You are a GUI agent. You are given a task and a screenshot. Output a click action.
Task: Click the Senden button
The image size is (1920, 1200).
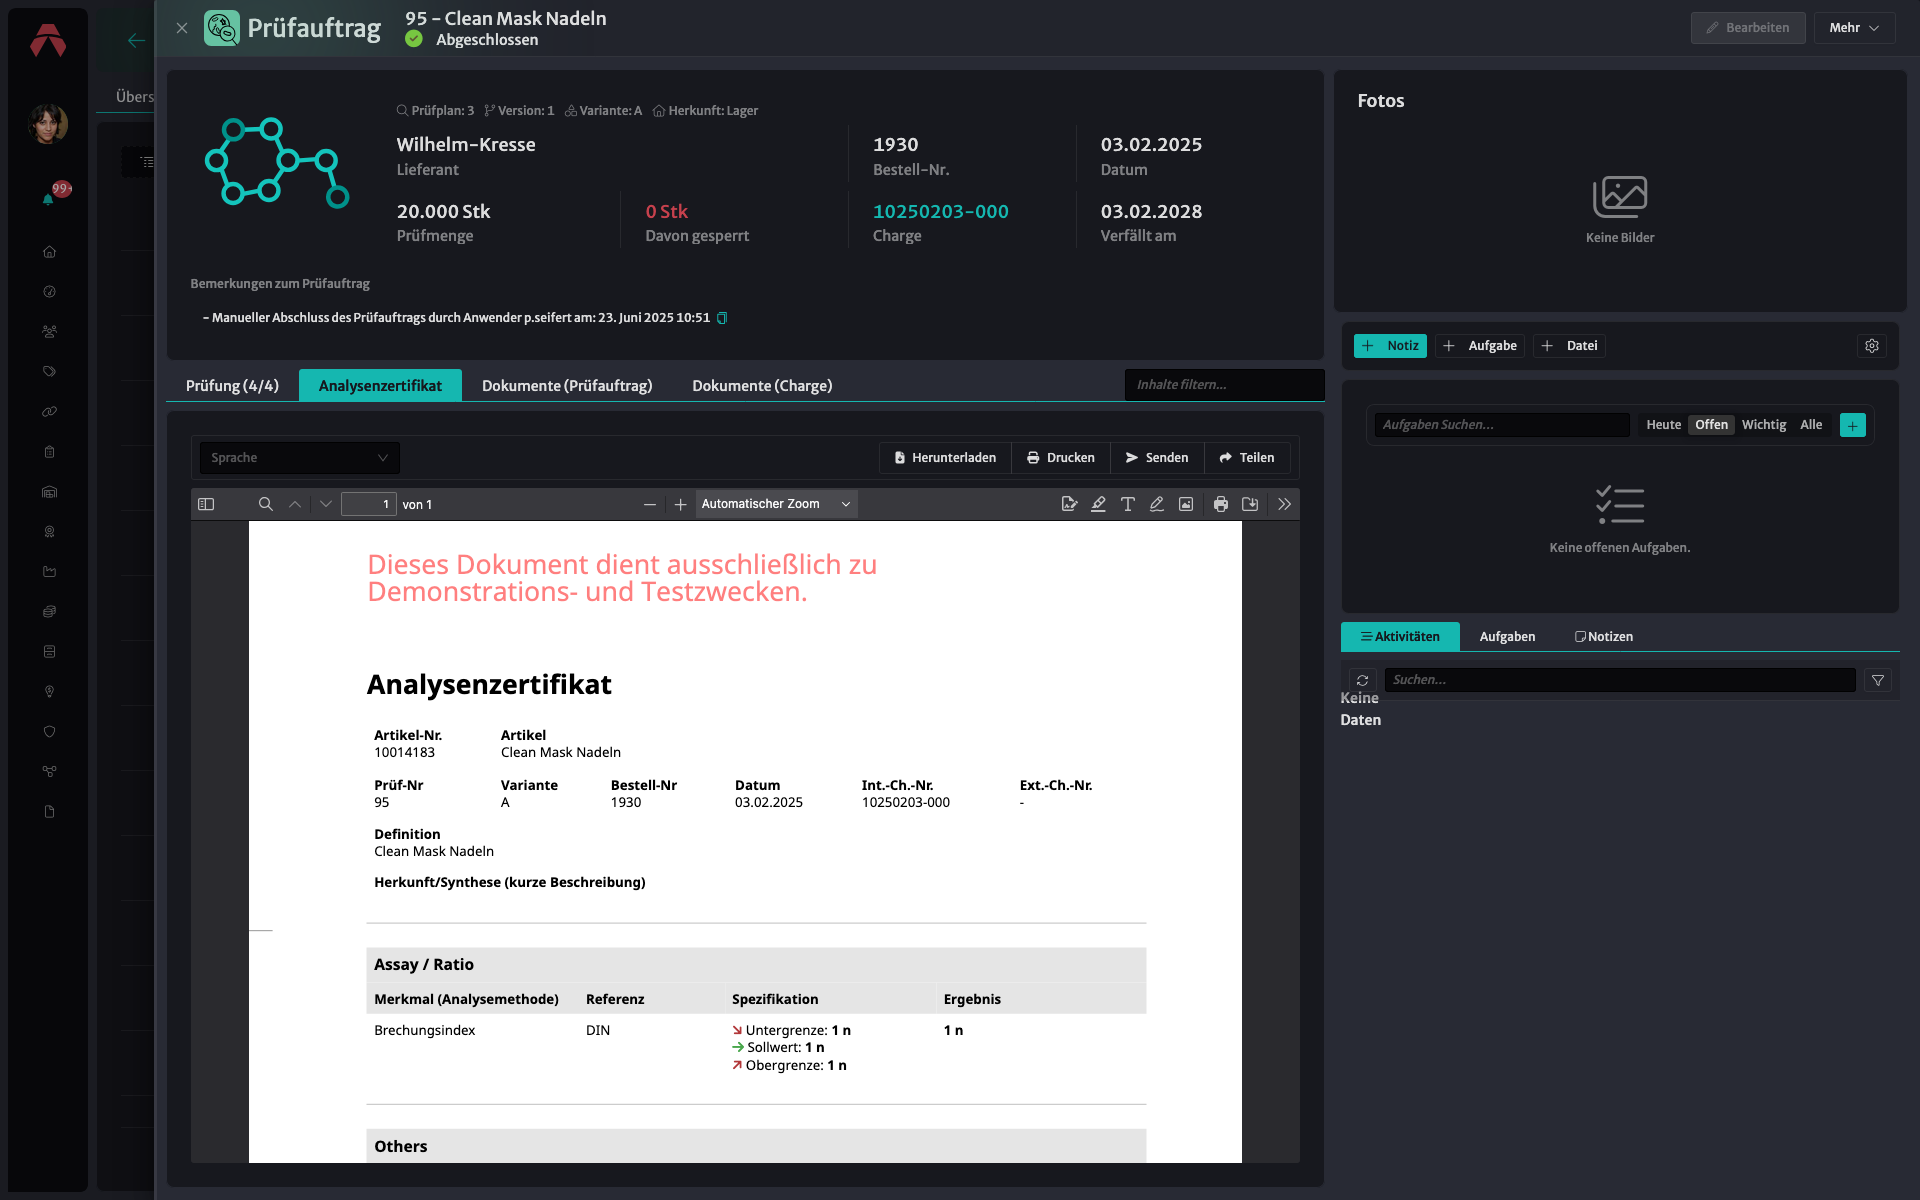point(1157,458)
